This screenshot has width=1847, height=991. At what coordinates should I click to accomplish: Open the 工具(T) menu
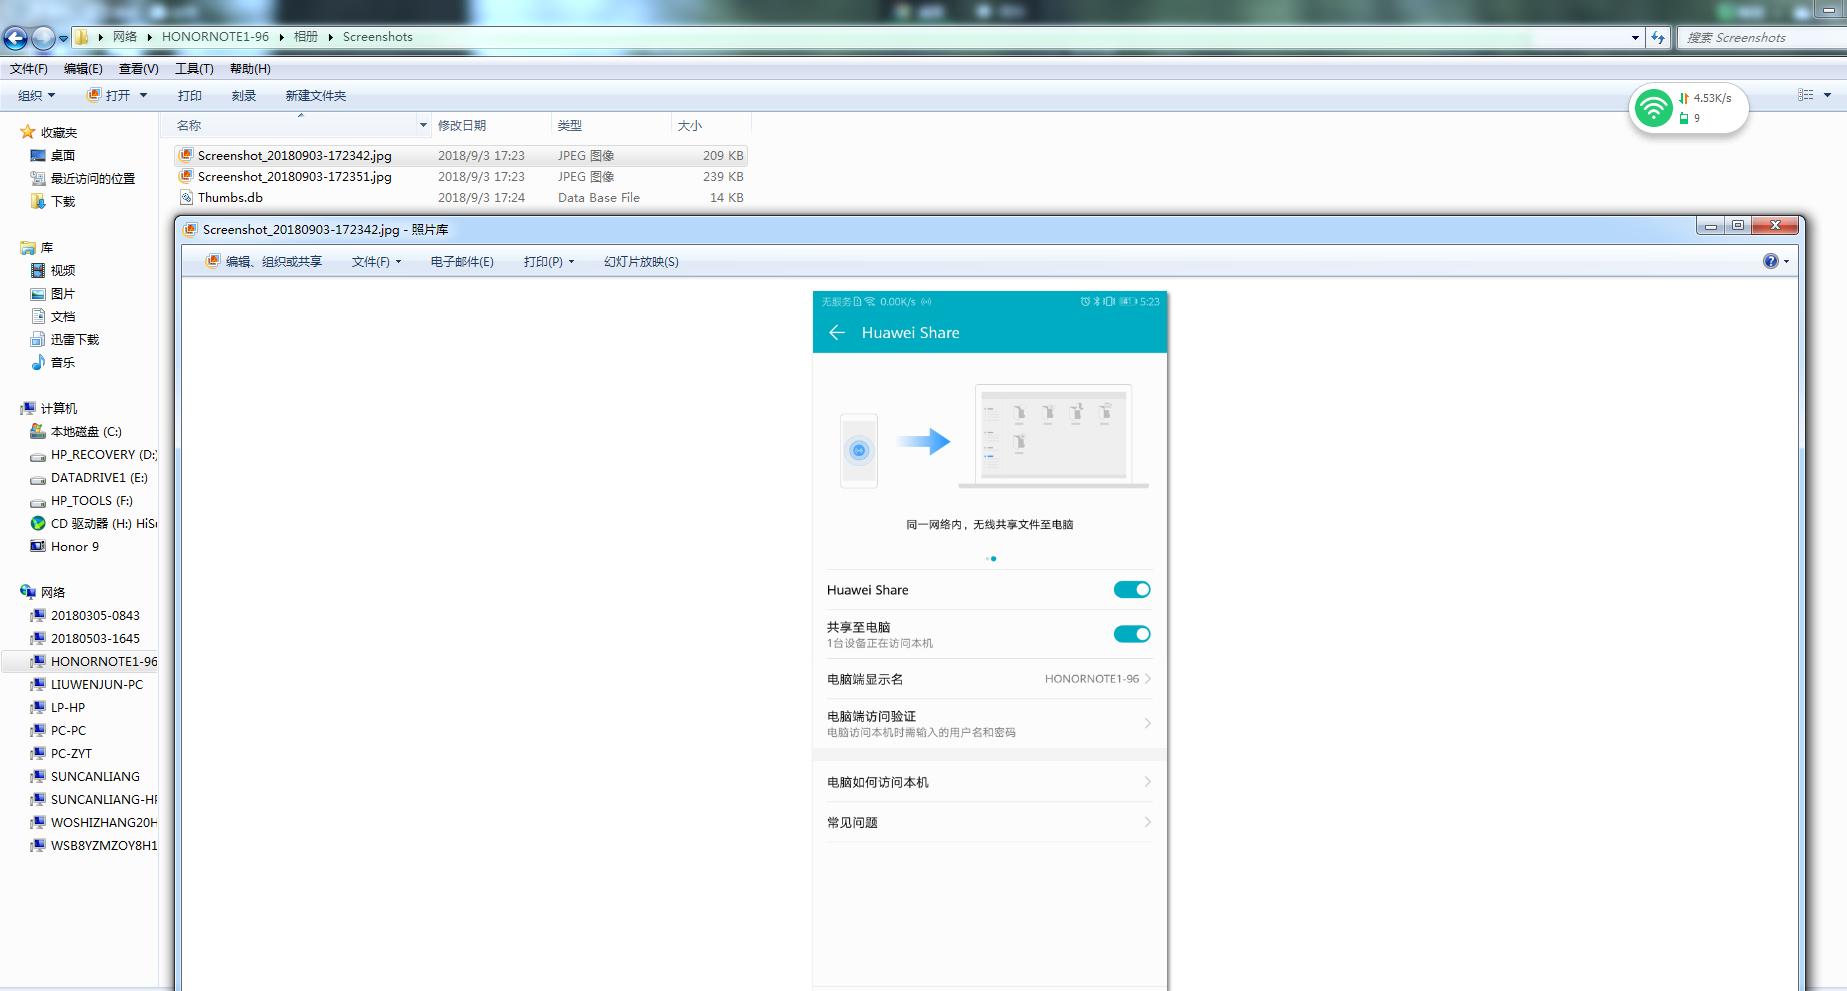pyautogui.click(x=194, y=69)
